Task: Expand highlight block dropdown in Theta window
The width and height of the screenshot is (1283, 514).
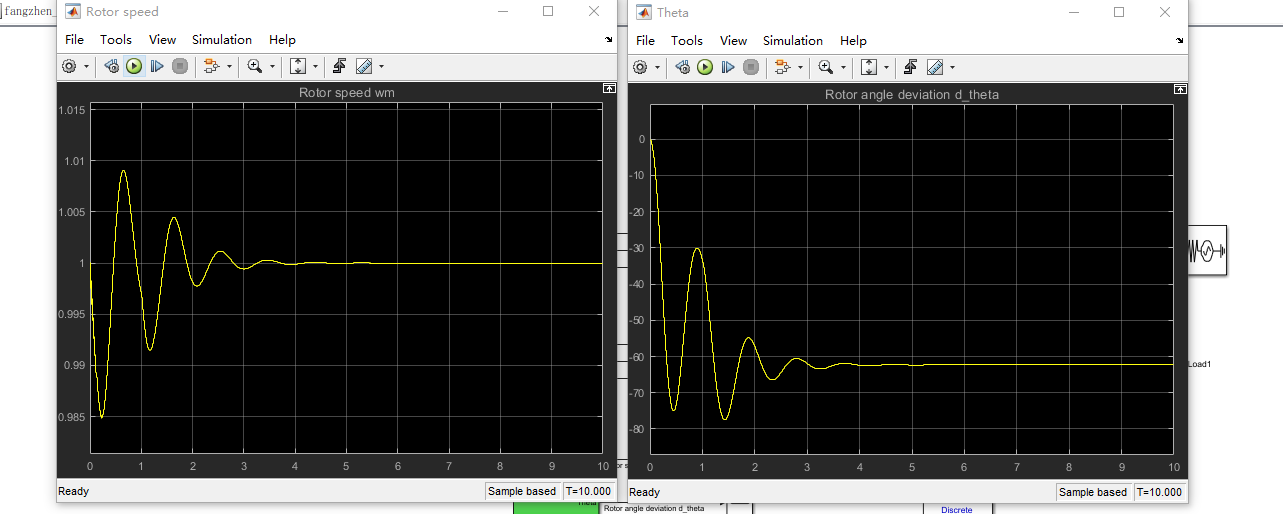Action: click(x=800, y=68)
